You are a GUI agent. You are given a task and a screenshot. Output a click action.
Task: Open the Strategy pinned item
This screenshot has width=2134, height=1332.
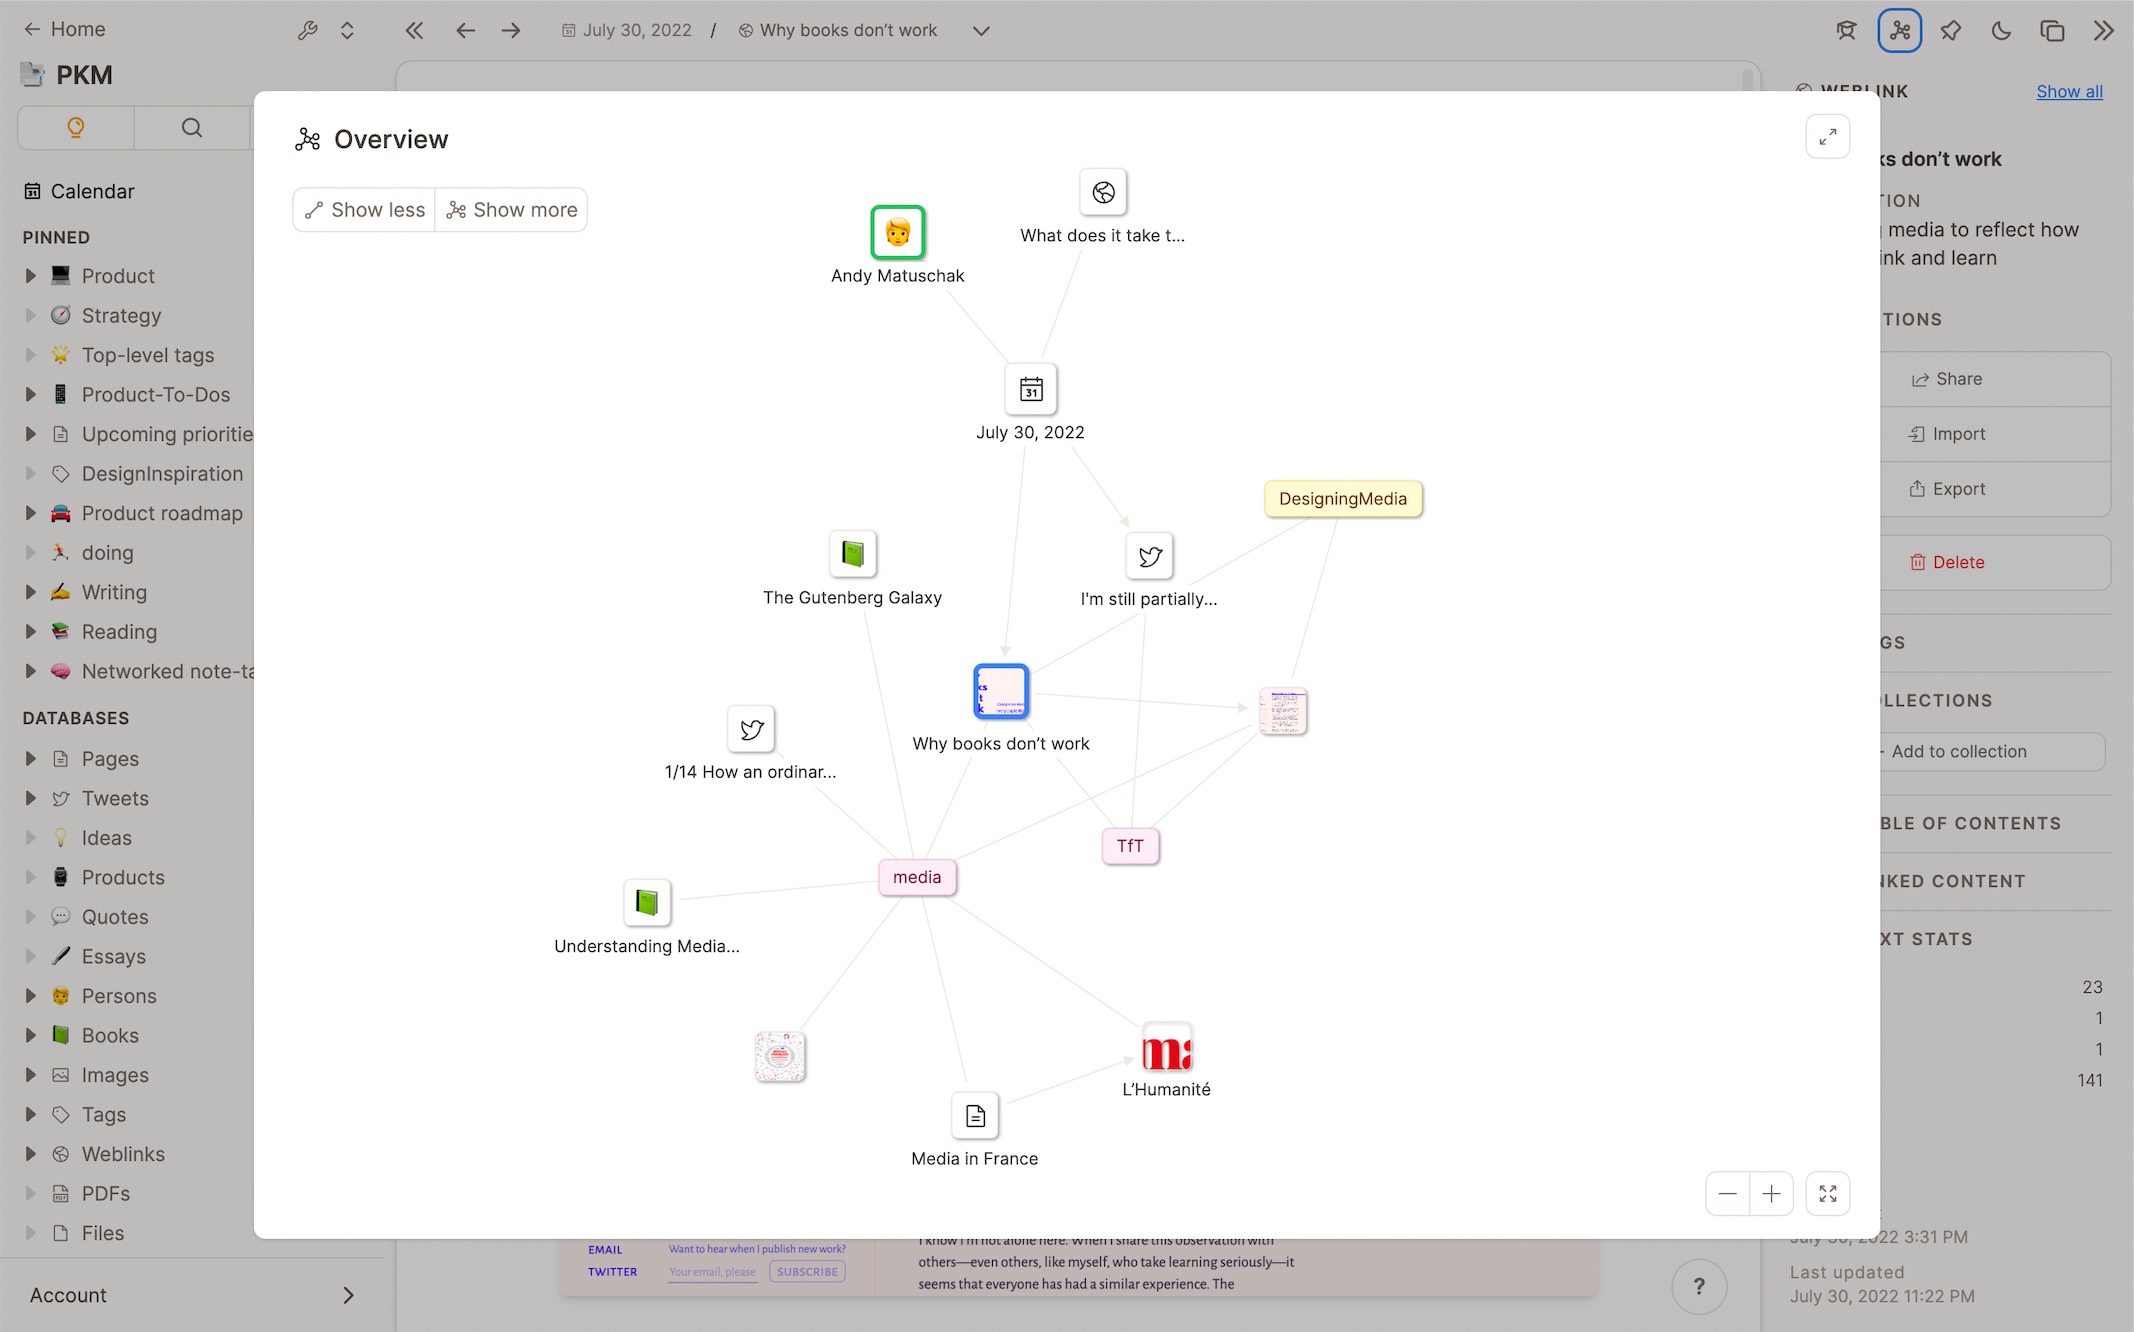[121, 316]
